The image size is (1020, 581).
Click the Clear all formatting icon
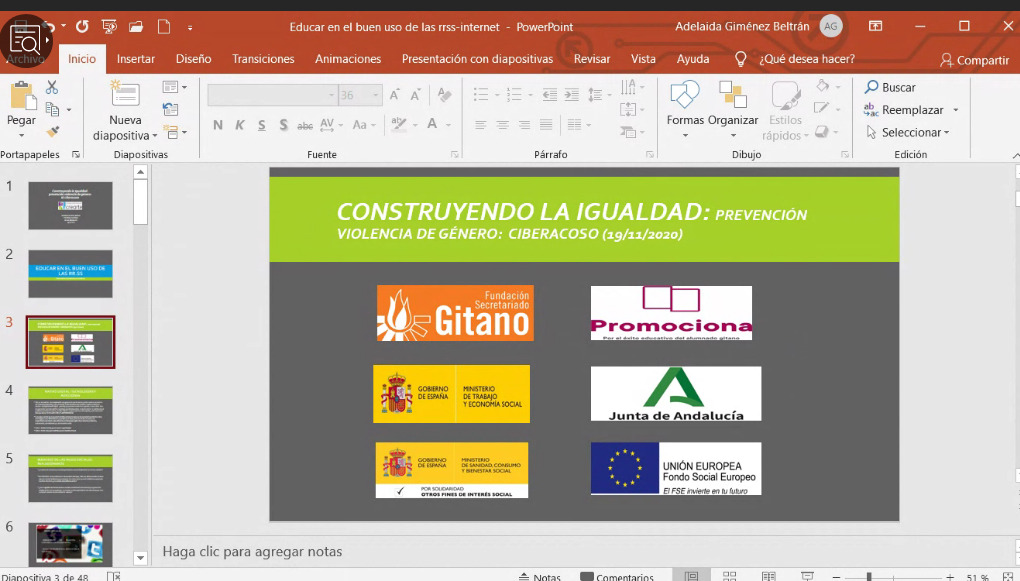coord(444,95)
